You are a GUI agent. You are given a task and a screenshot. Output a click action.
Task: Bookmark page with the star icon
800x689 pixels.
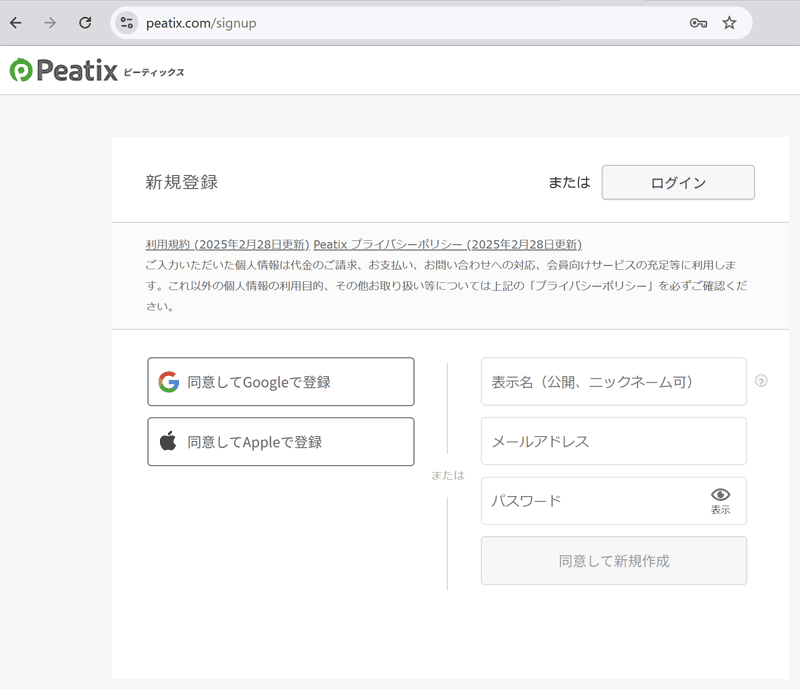coord(729,23)
